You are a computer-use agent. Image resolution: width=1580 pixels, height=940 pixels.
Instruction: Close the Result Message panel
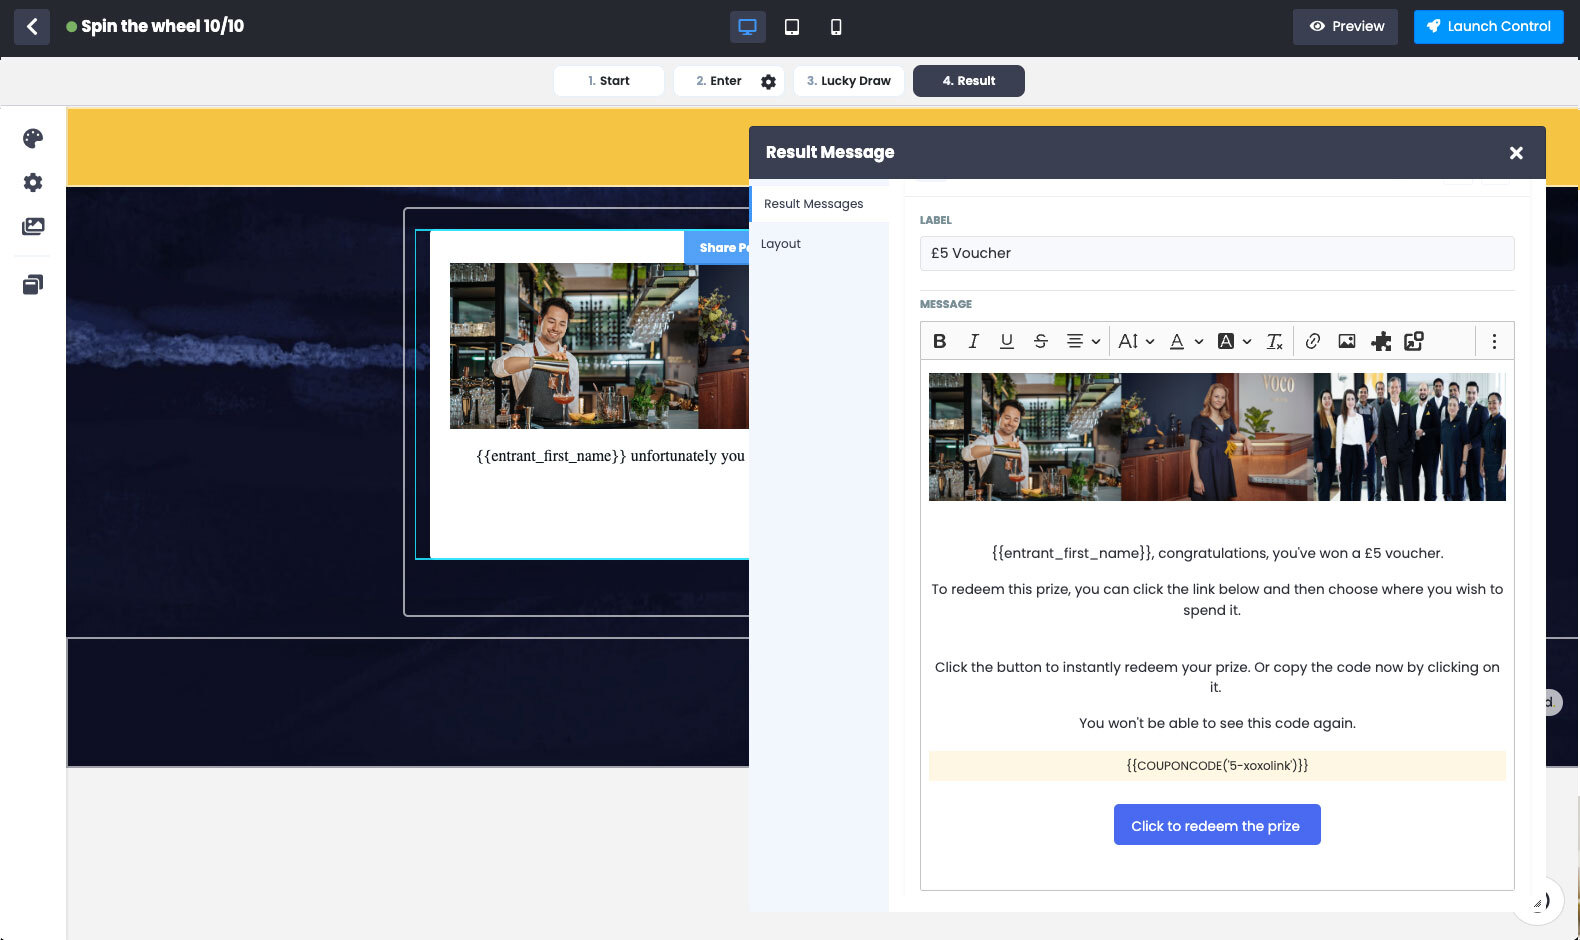tap(1516, 153)
